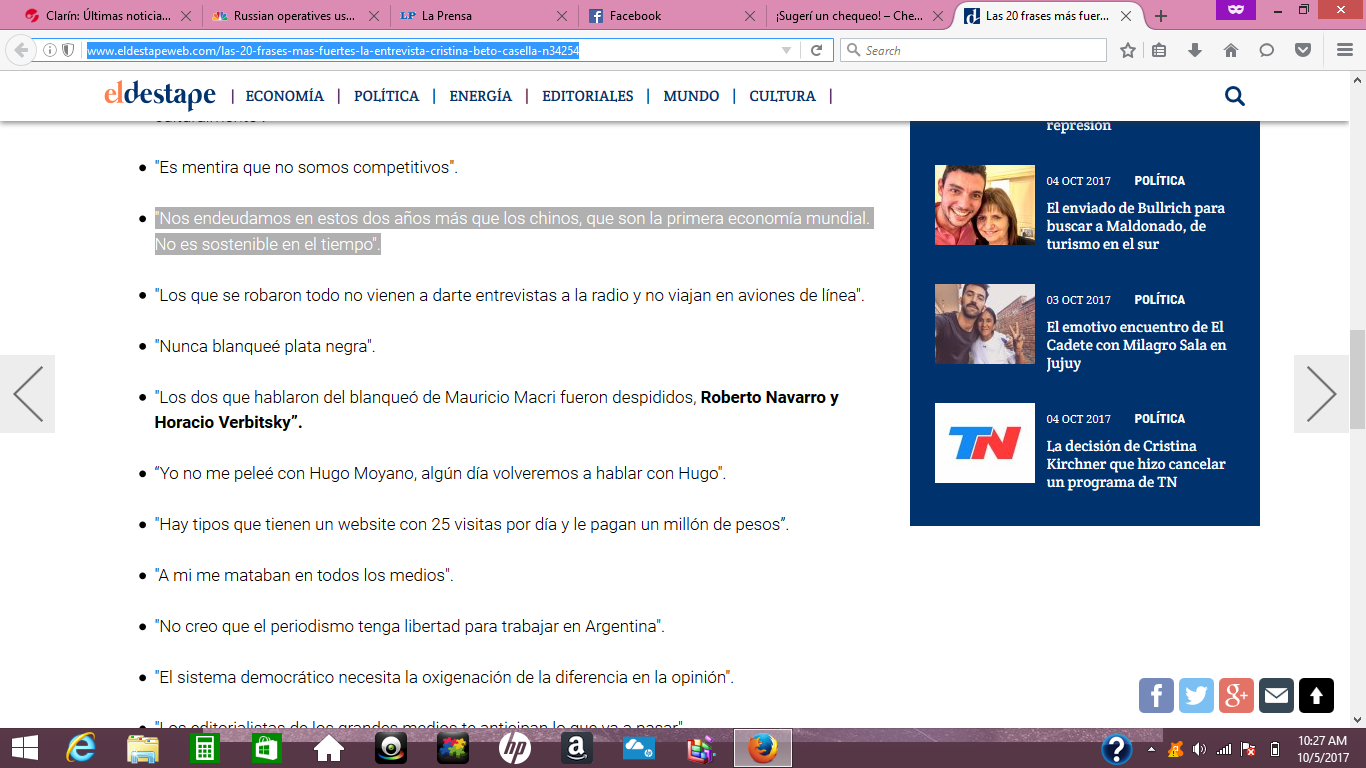The image size is (1366, 768).
Task: Click the page vertical scrollbar thumb
Action: click(x=1357, y=378)
